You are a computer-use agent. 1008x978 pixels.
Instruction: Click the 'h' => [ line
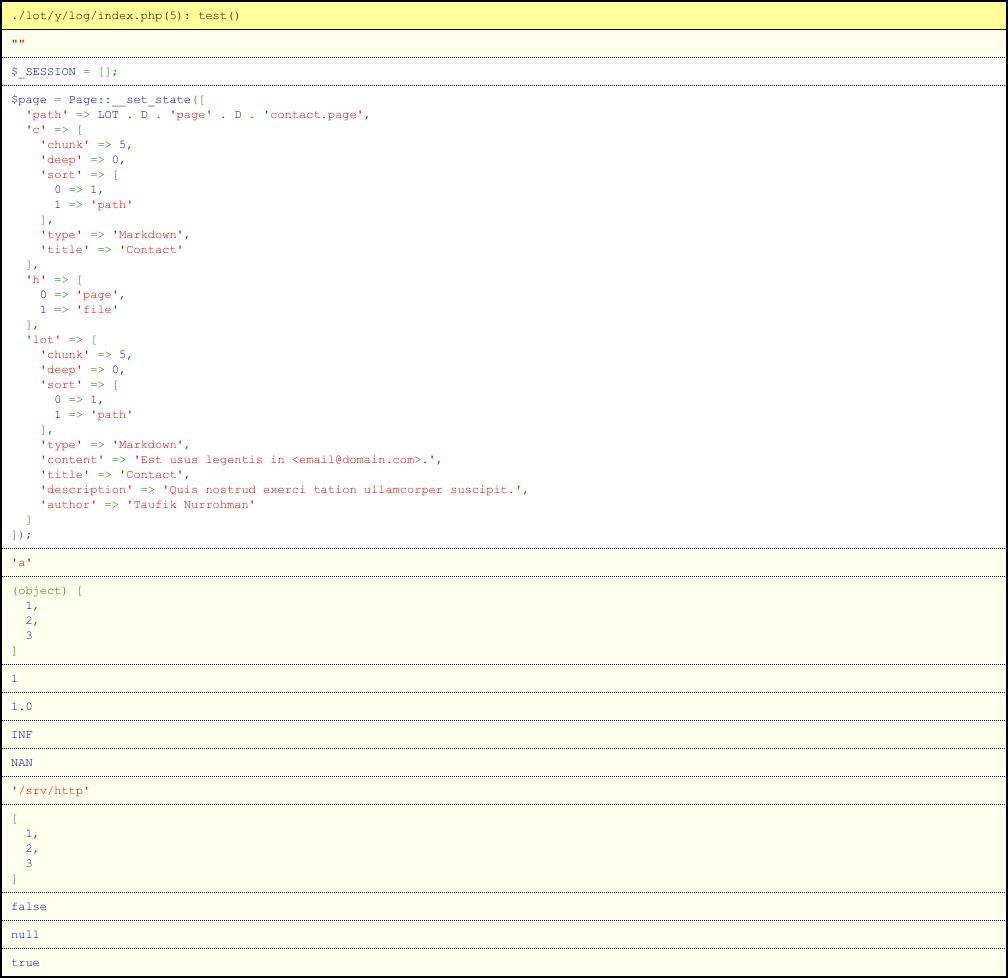pos(54,280)
